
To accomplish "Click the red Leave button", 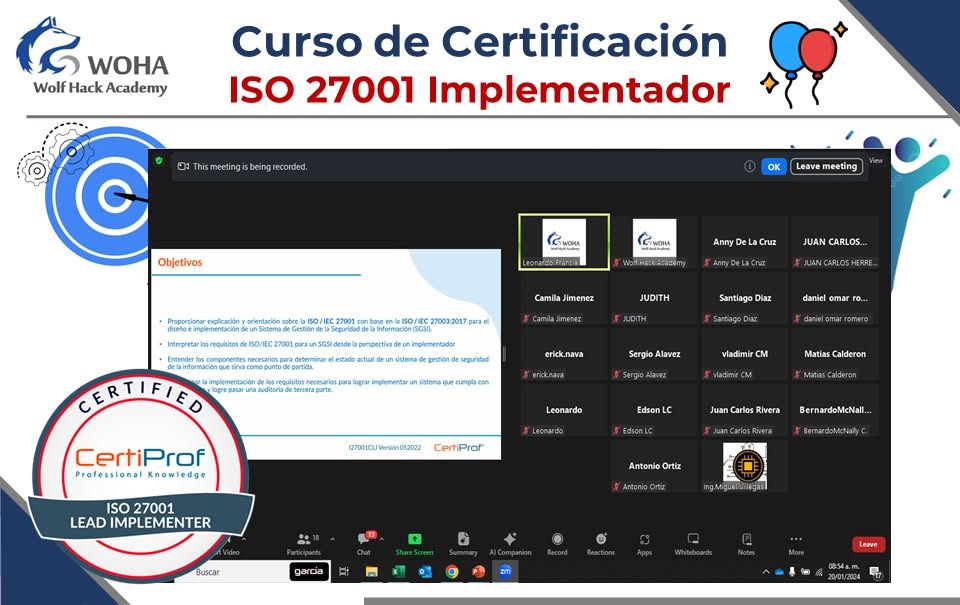I will (x=868, y=544).
